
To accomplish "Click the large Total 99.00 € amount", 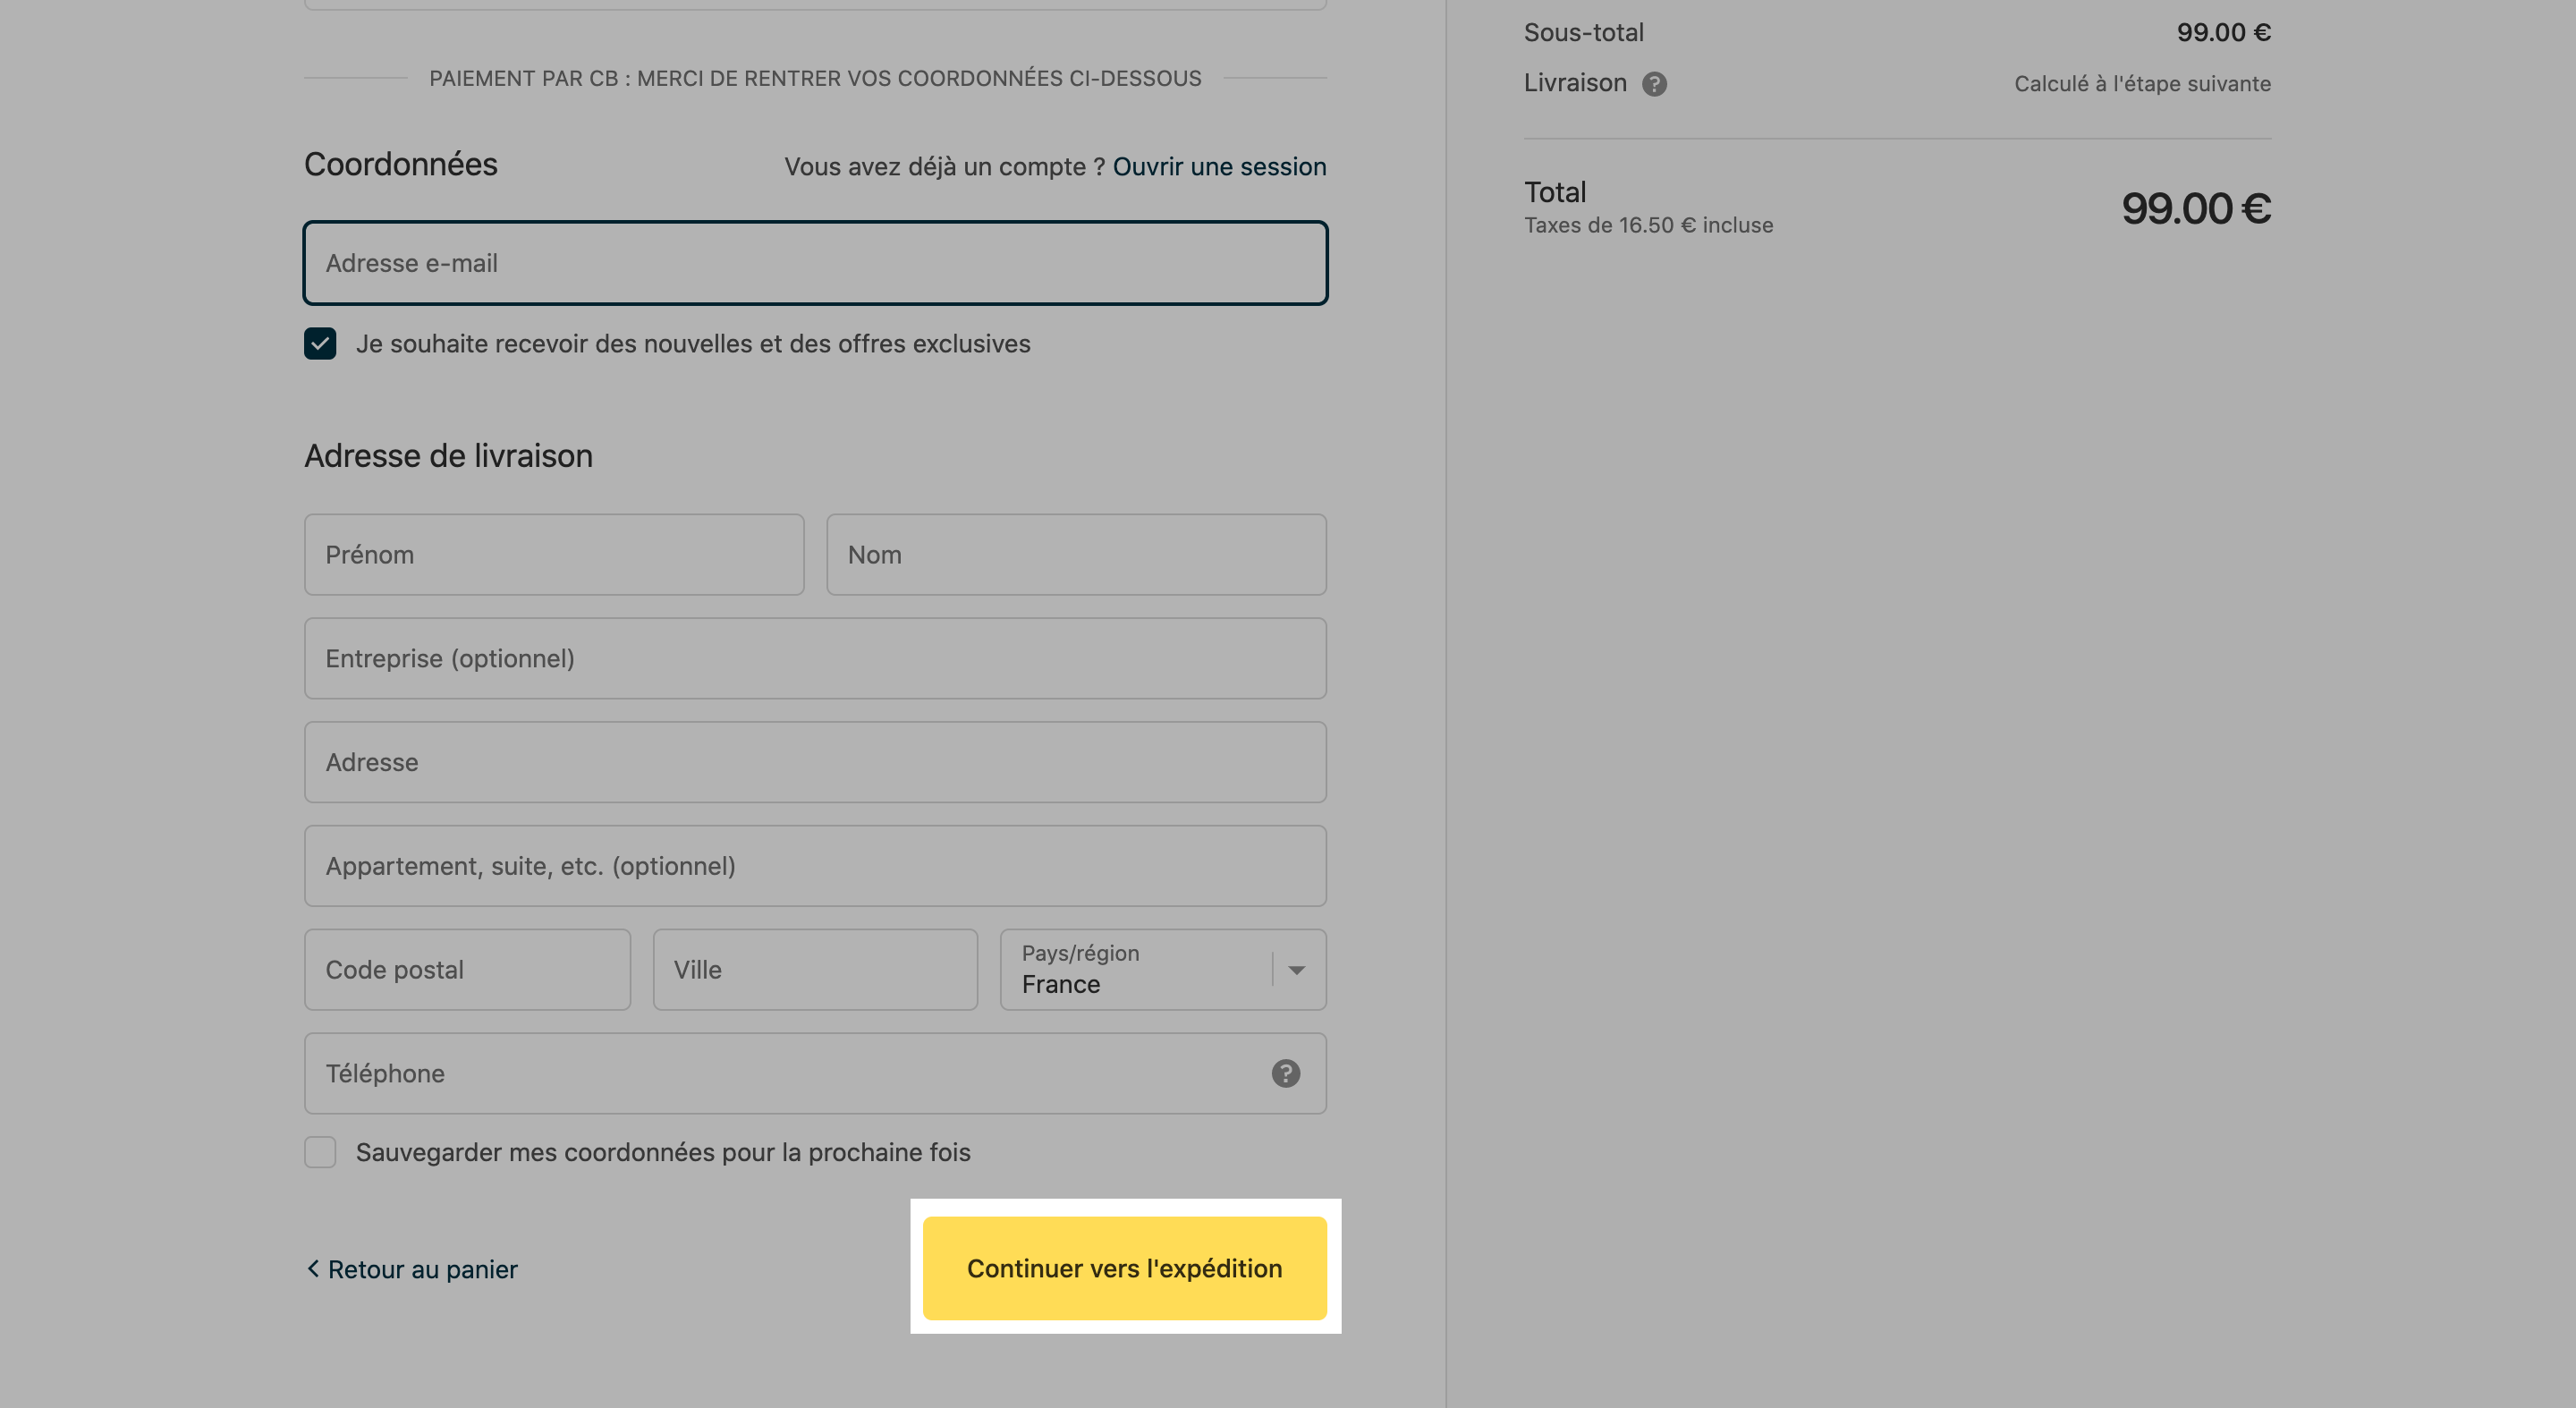I will (x=2196, y=208).
